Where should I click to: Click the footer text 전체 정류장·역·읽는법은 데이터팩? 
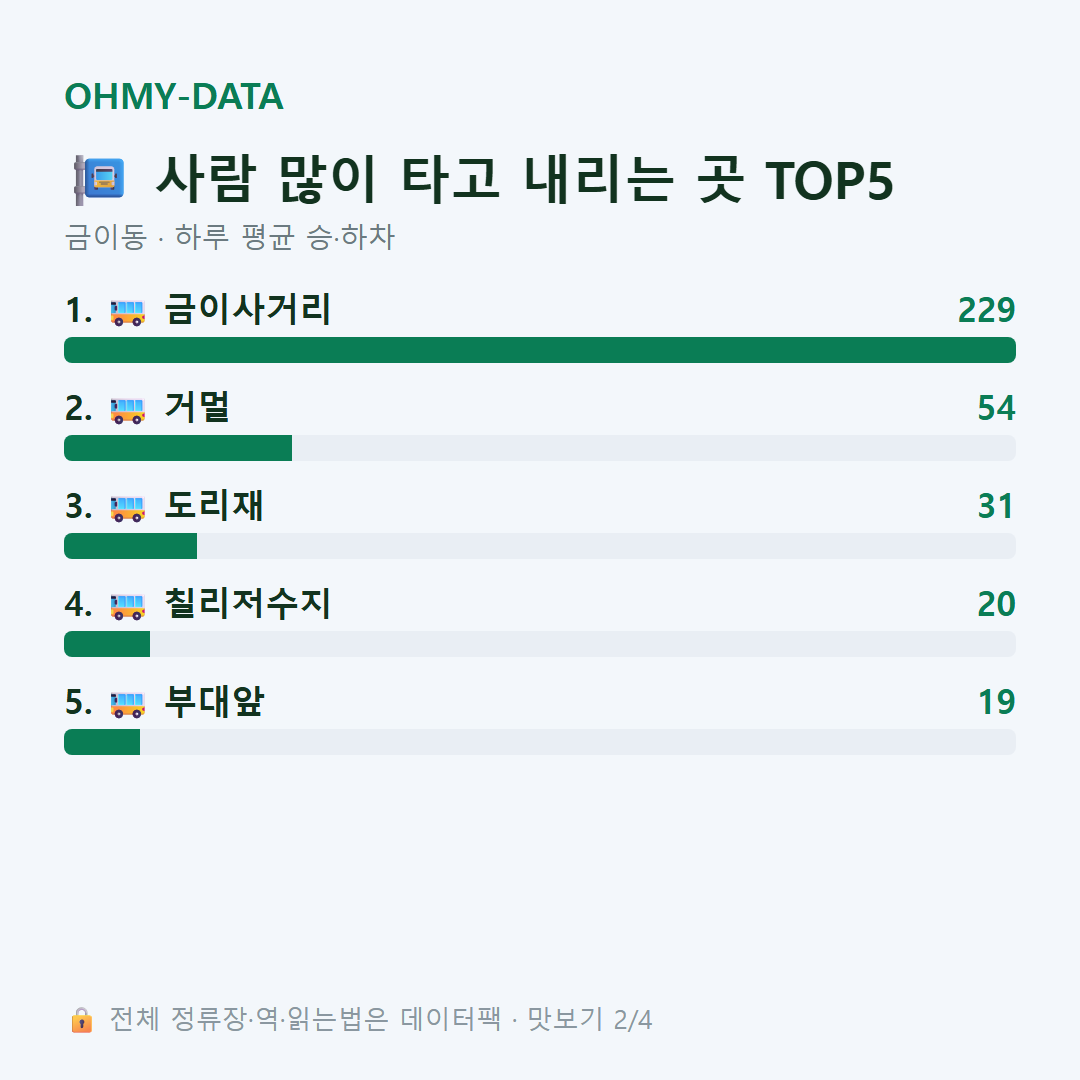(305, 1019)
